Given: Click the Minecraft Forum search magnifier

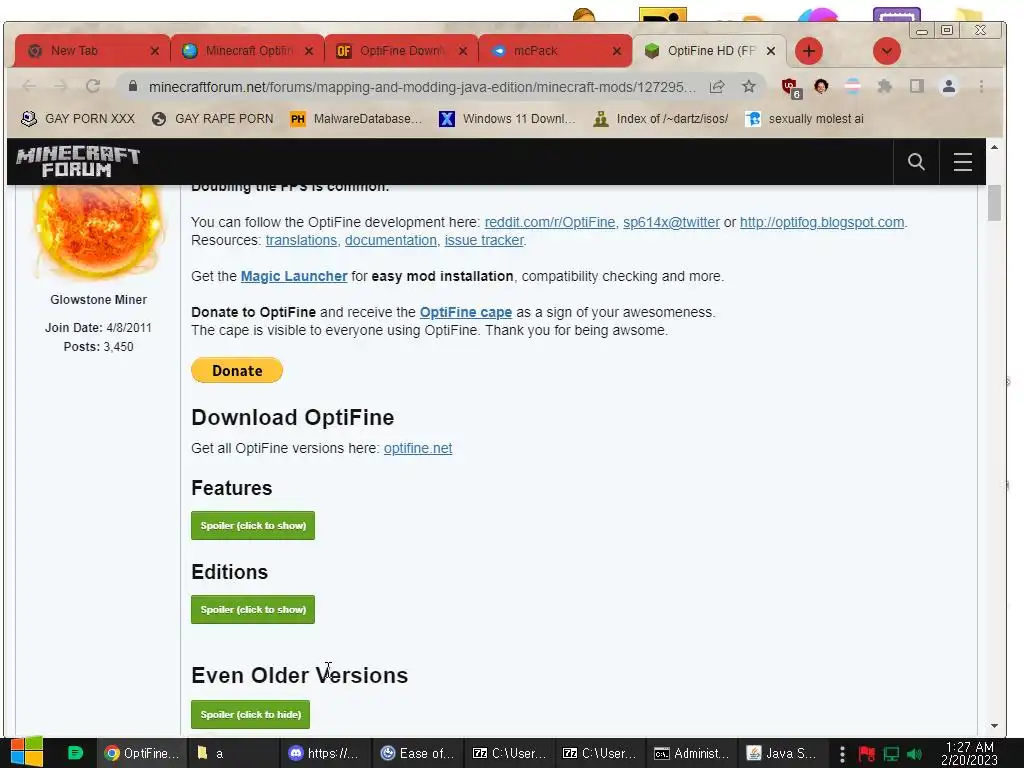Looking at the screenshot, I should pyautogui.click(x=916, y=161).
